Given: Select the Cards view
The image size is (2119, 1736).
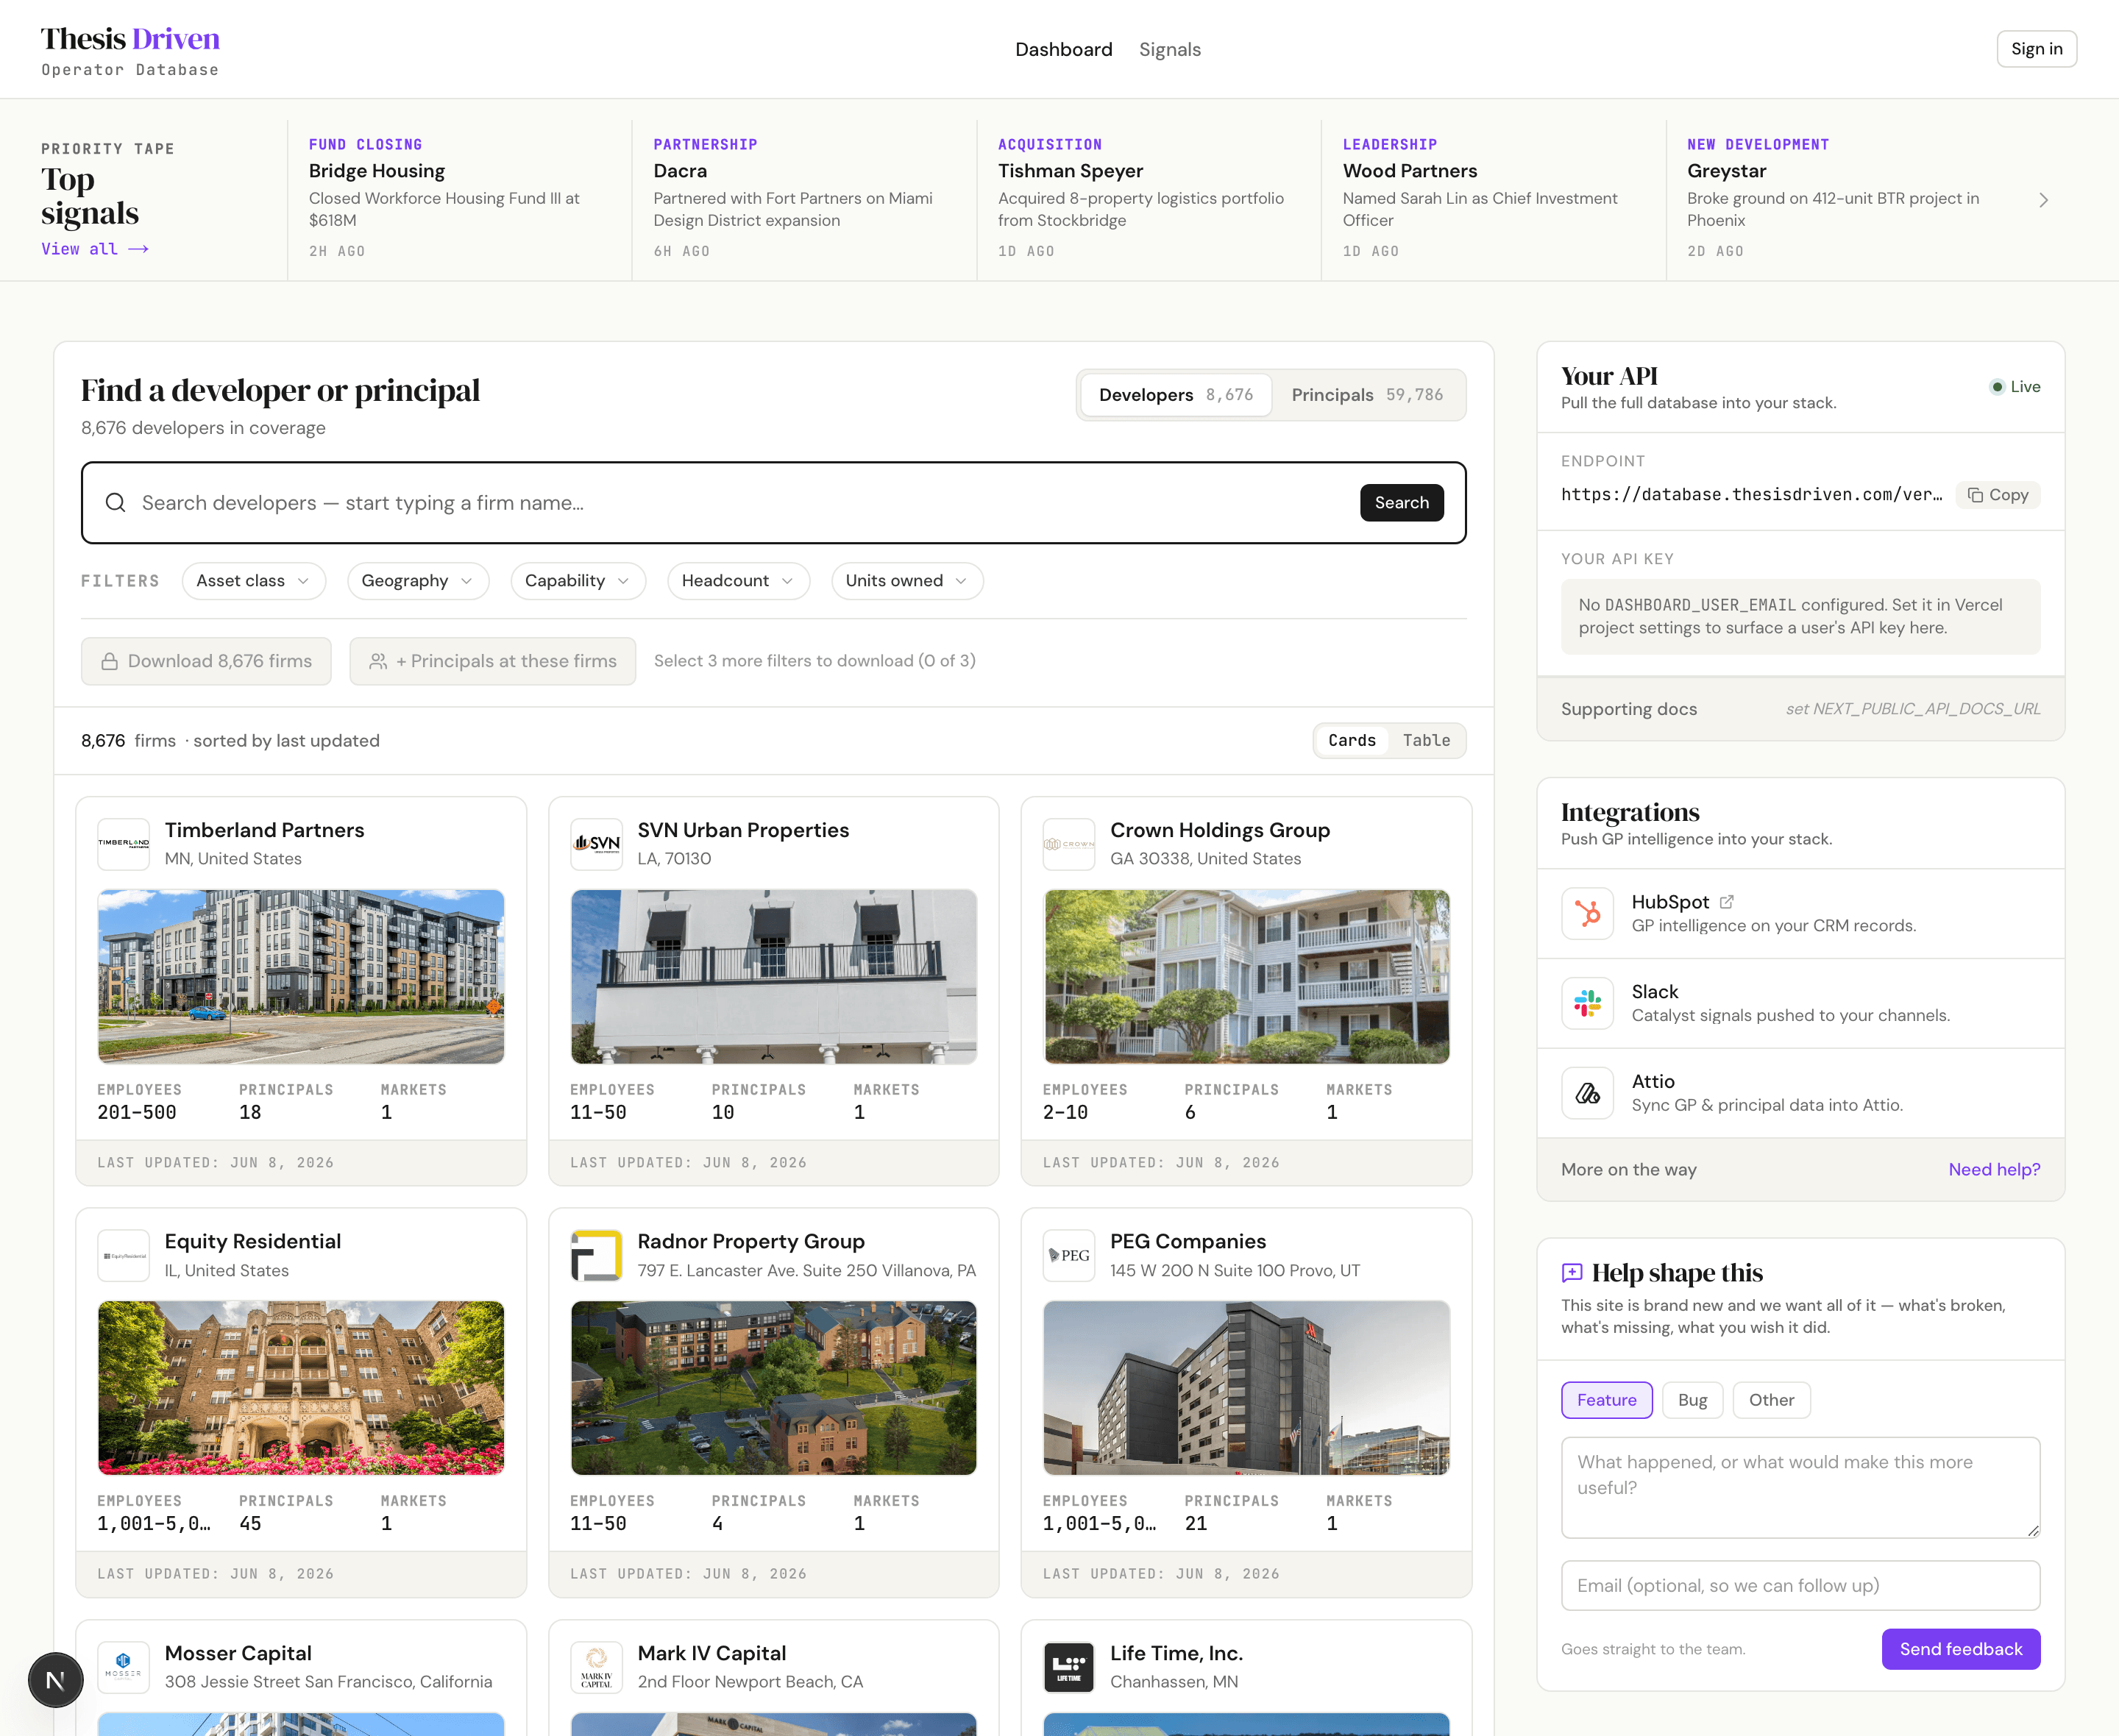Looking at the screenshot, I should (1352, 740).
